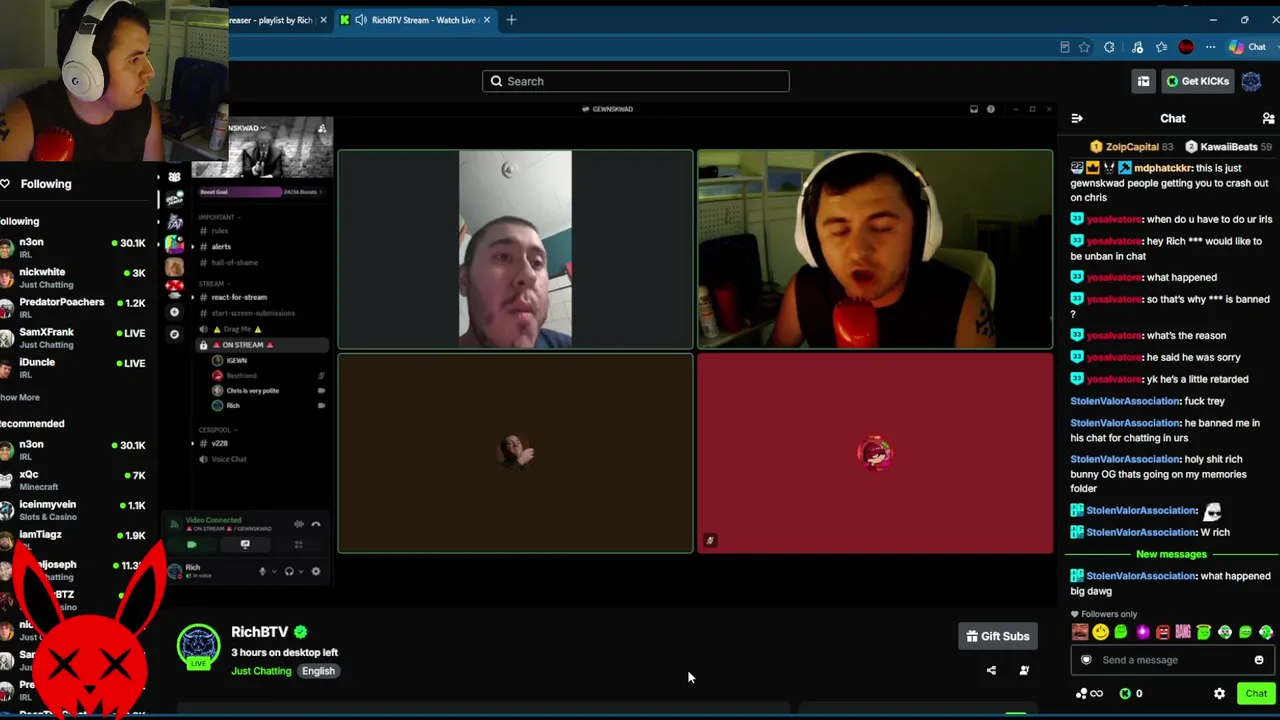This screenshot has width=1280, height=720.
Task: Open the browser settings and more menu
Action: click(1210, 47)
